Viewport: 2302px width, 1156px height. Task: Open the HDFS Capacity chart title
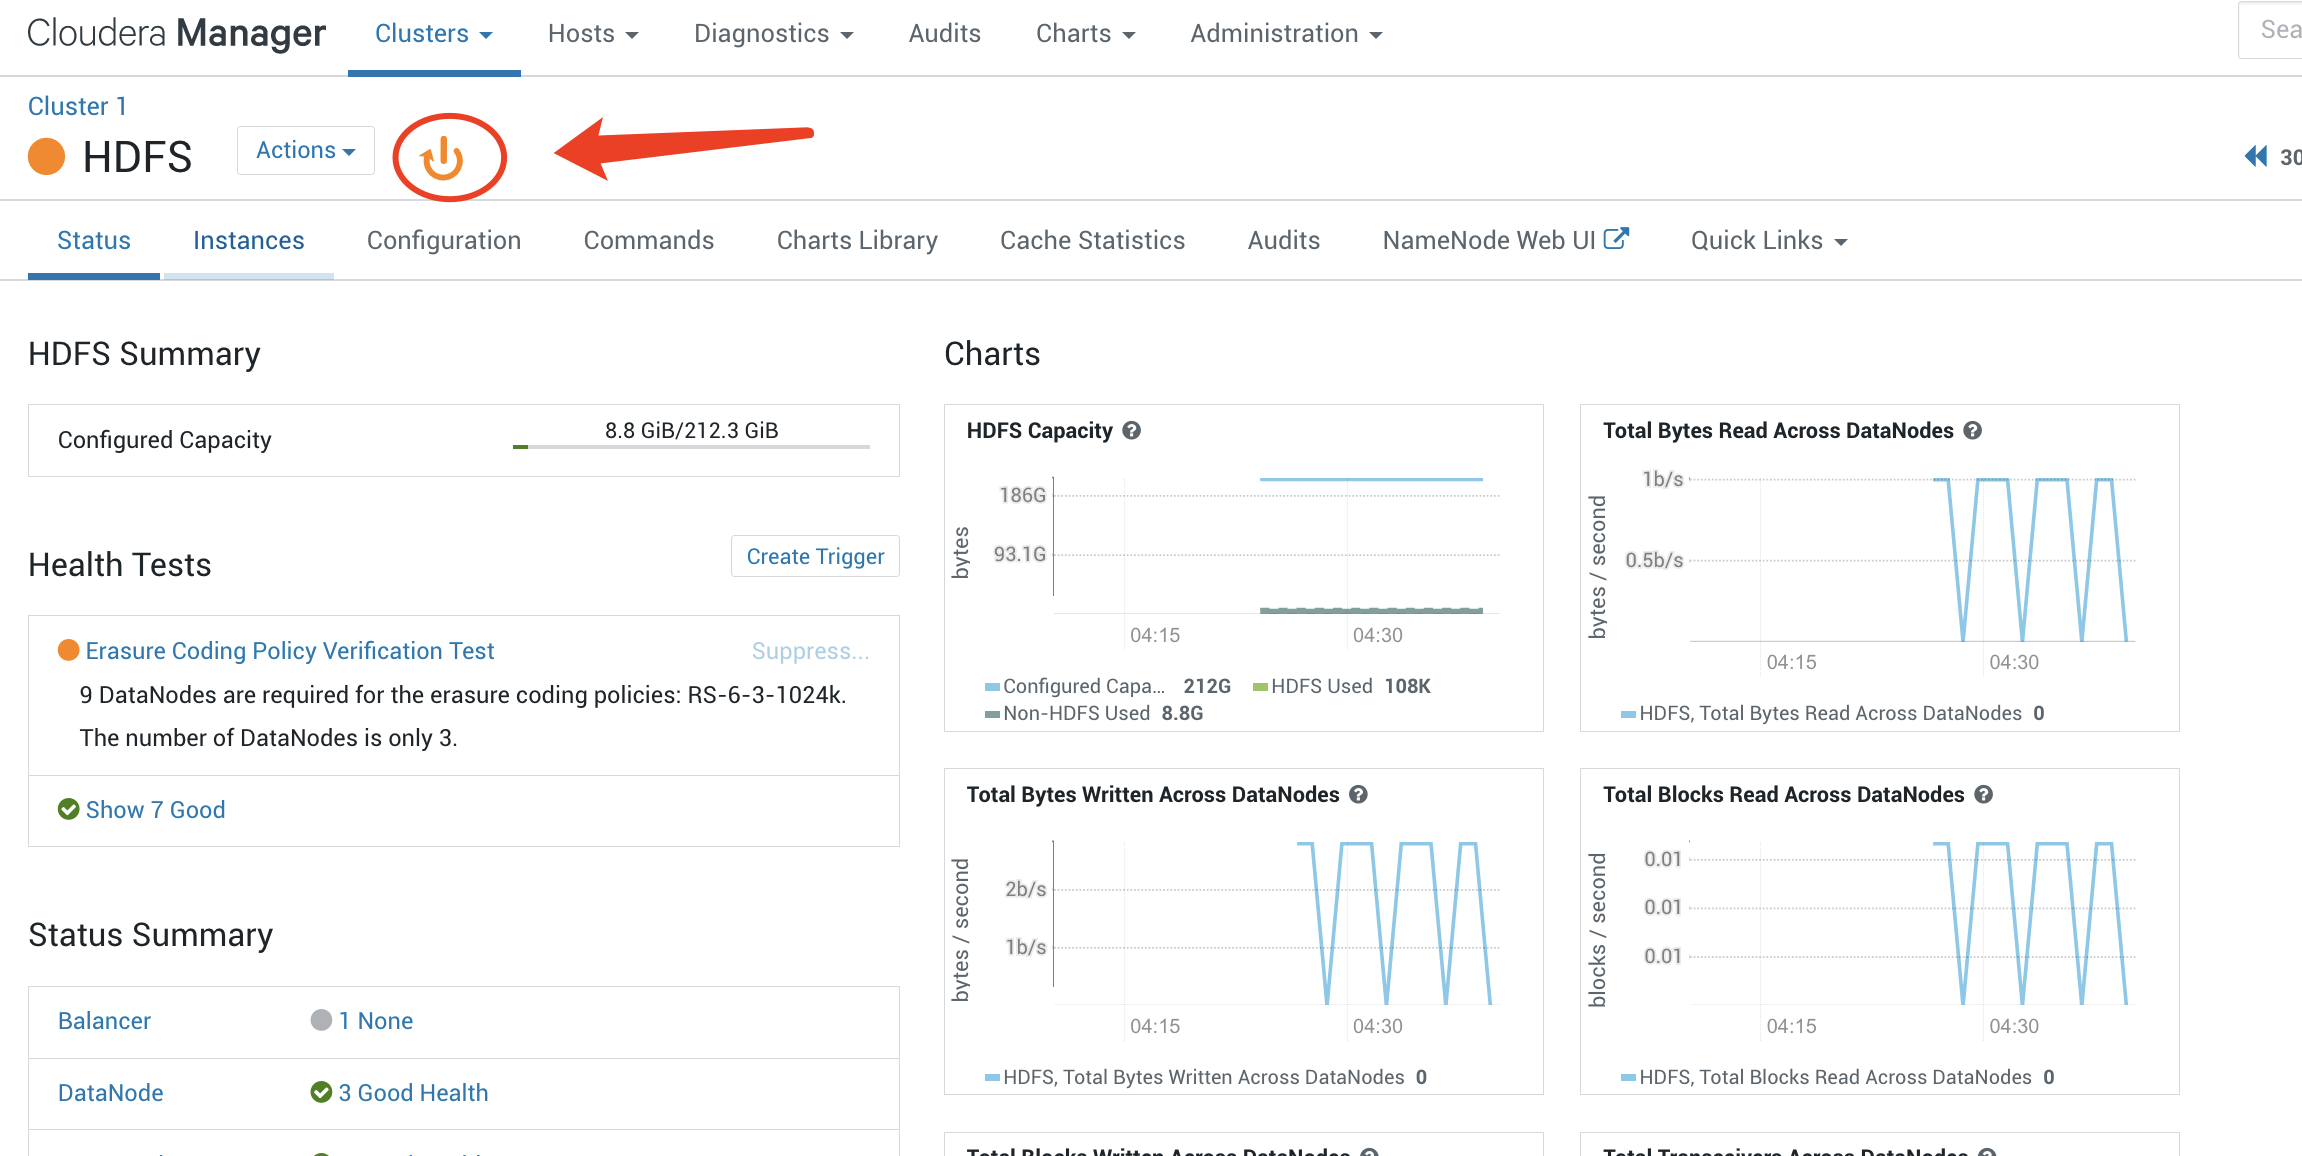click(x=1039, y=430)
